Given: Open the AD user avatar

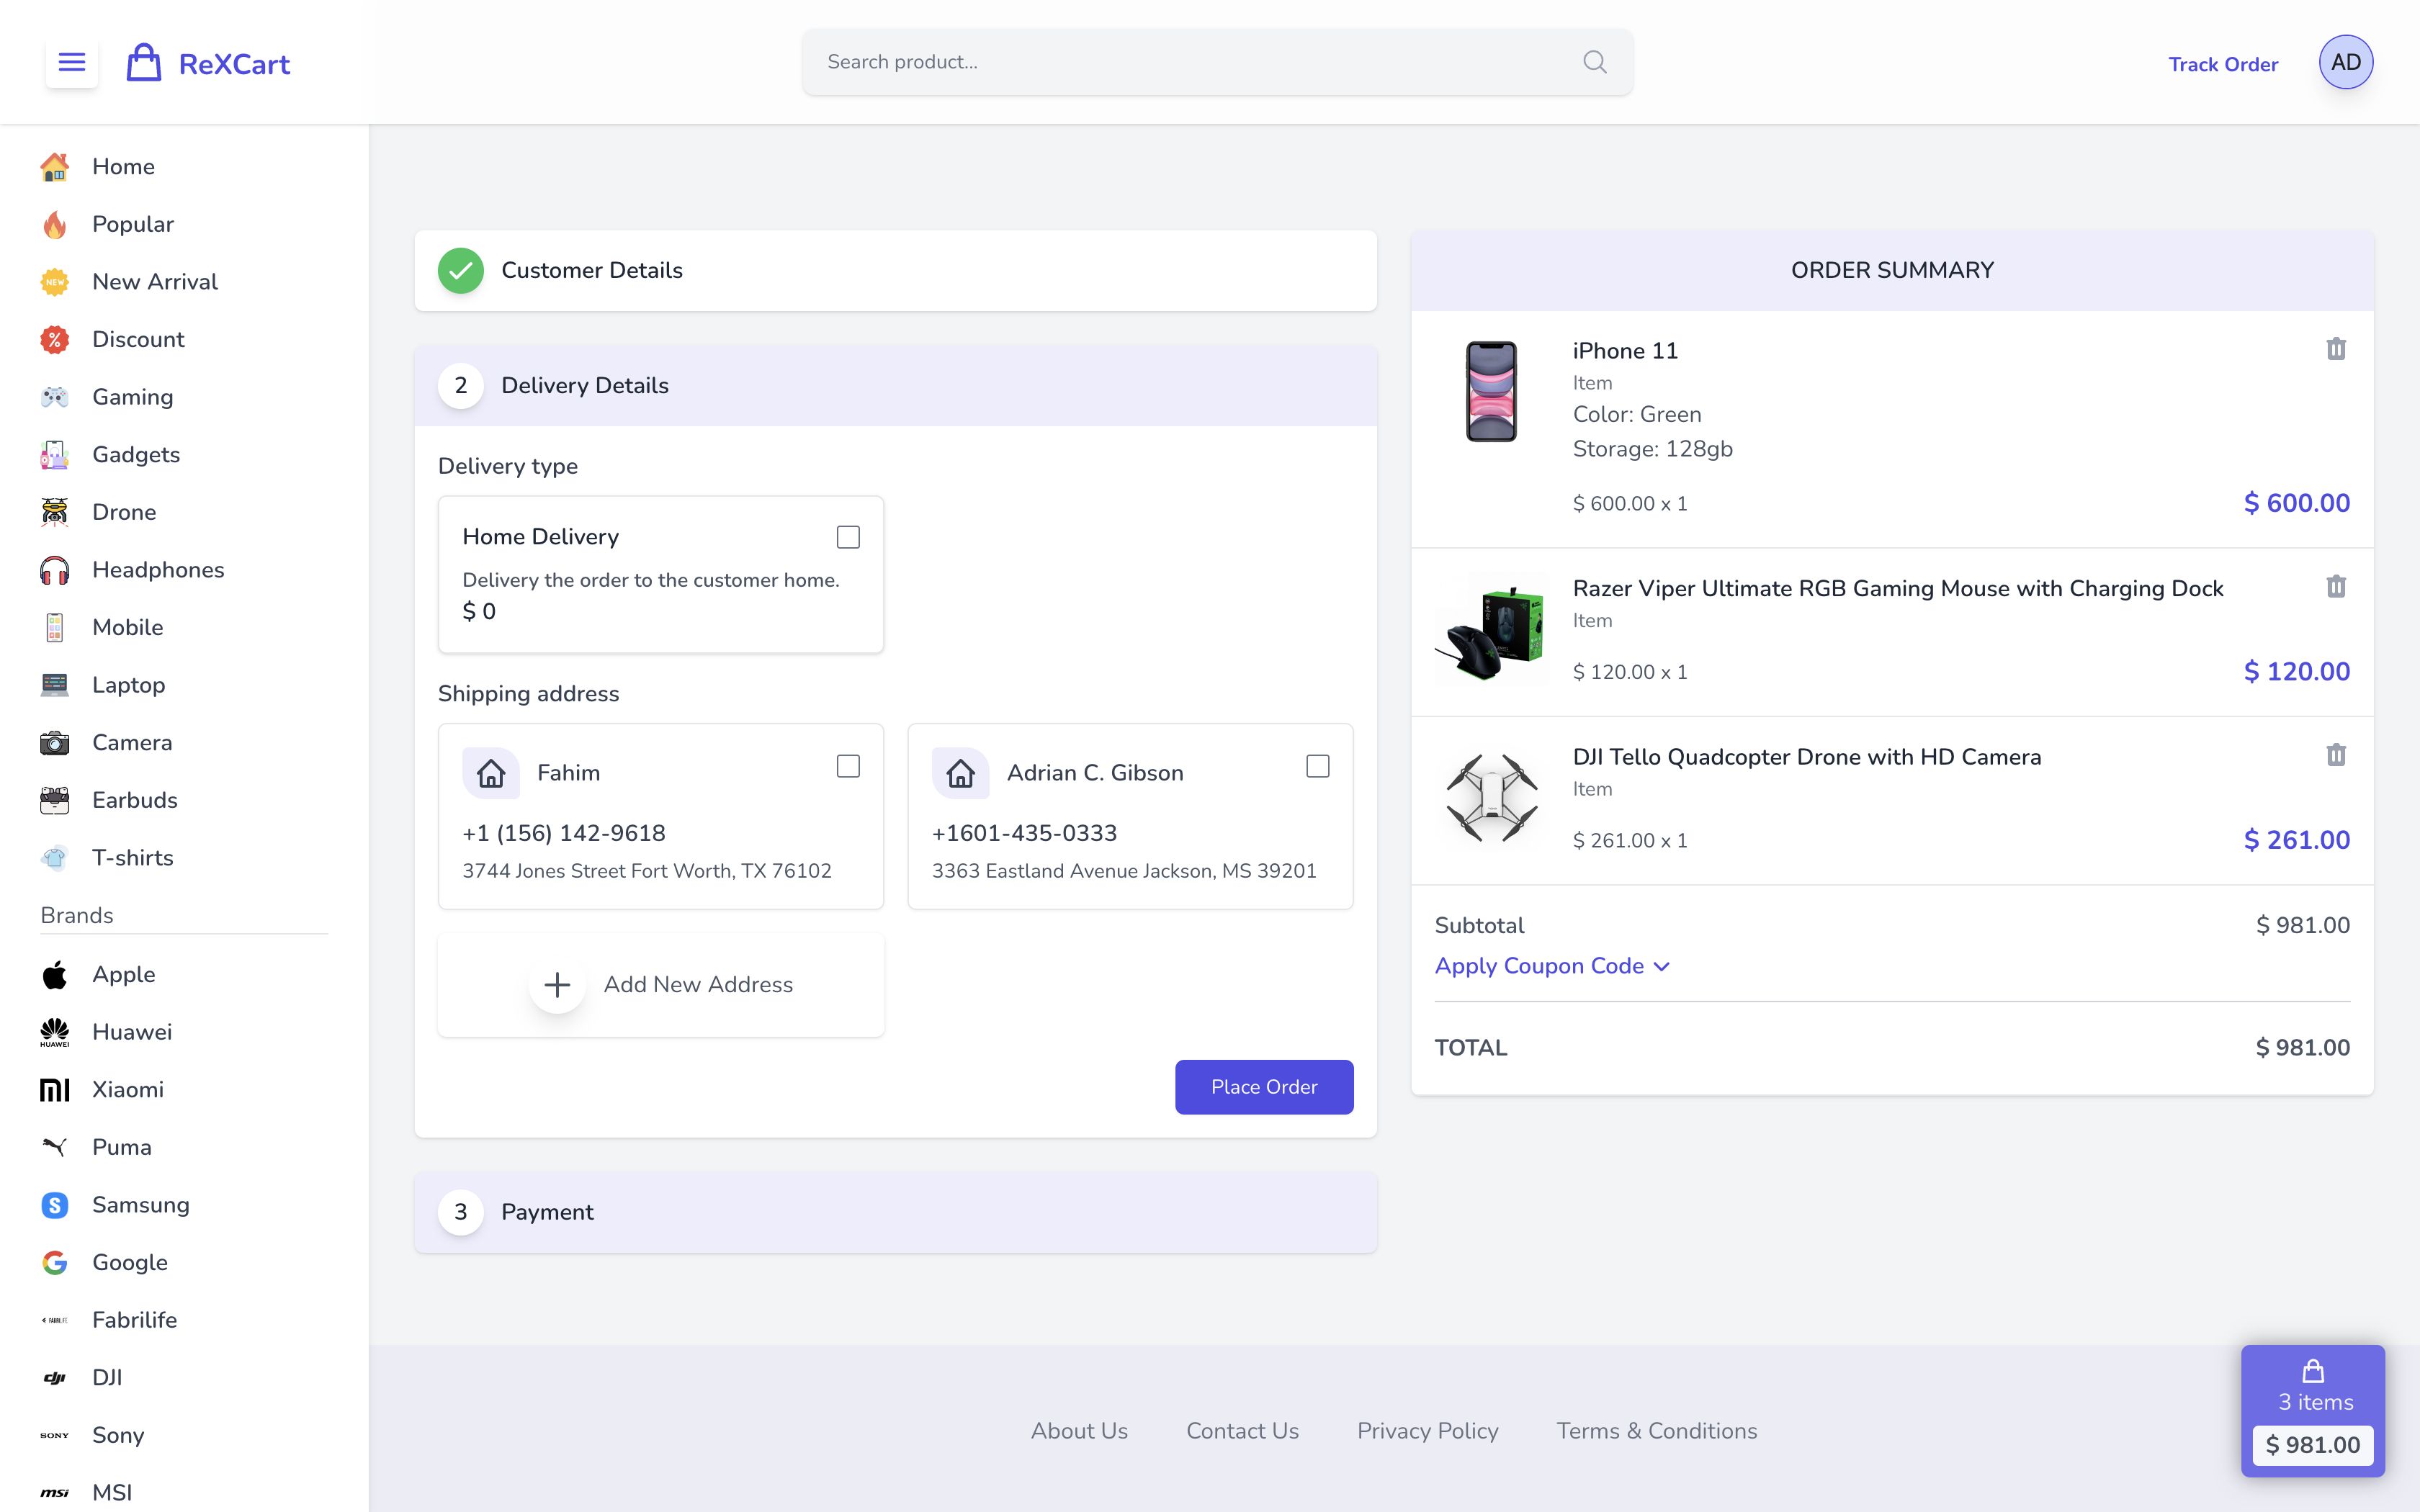Looking at the screenshot, I should 2345,62.
